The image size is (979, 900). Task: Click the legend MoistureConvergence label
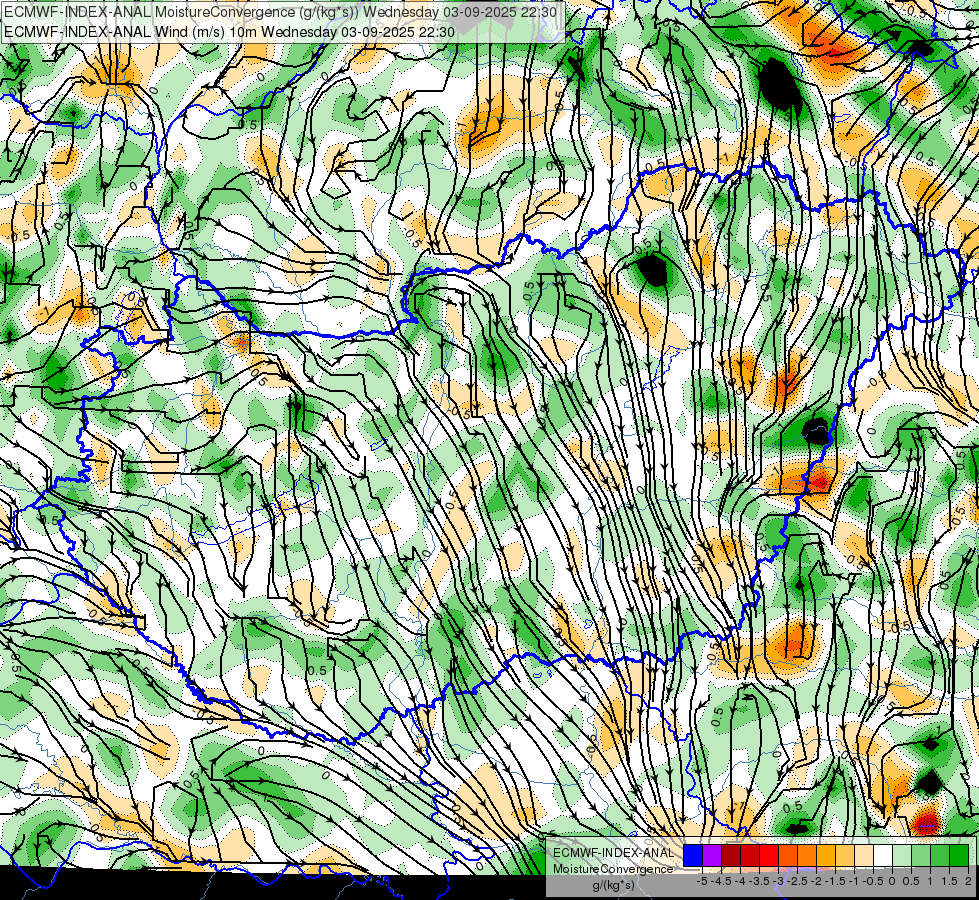(x=613, y=869)
